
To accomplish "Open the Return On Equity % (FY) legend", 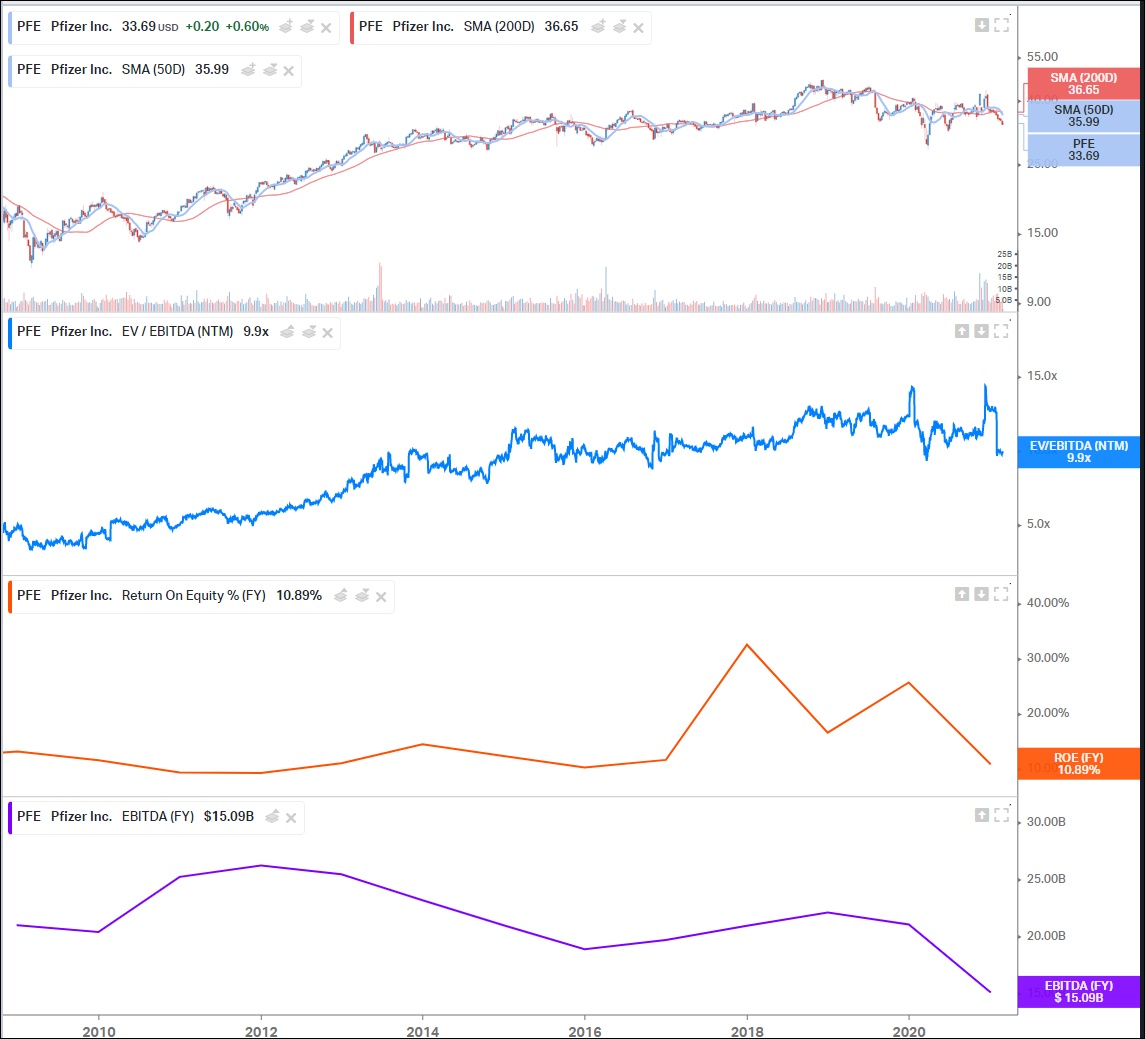I will [x=201, y=597].
